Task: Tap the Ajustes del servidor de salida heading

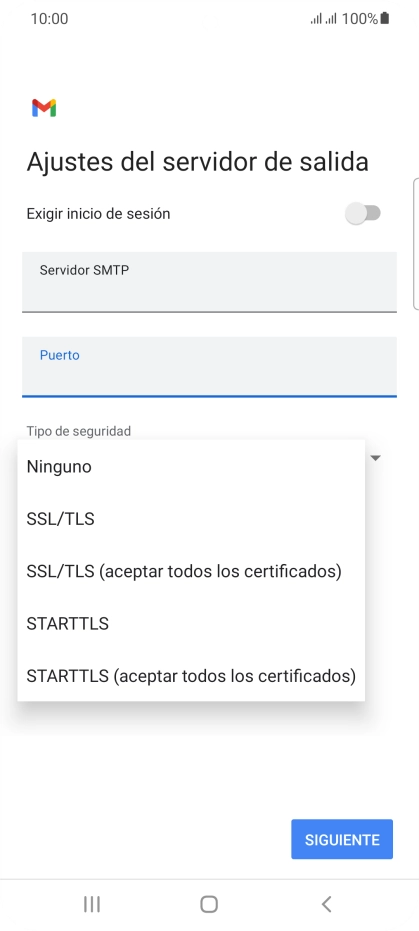Action: pyautogui.click(x=198, y=162)
